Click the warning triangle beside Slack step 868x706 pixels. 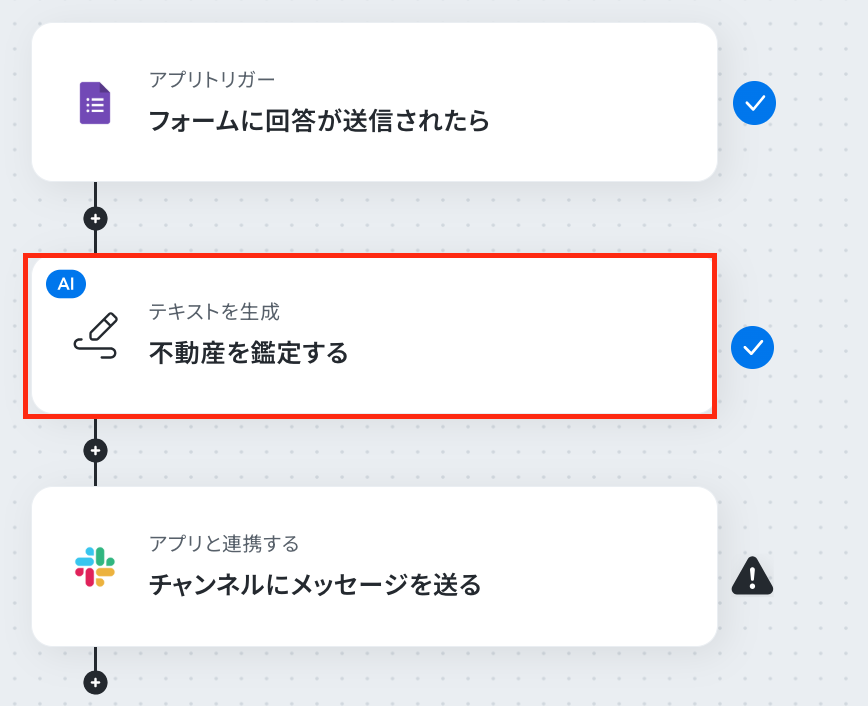(x=752, y=576)
